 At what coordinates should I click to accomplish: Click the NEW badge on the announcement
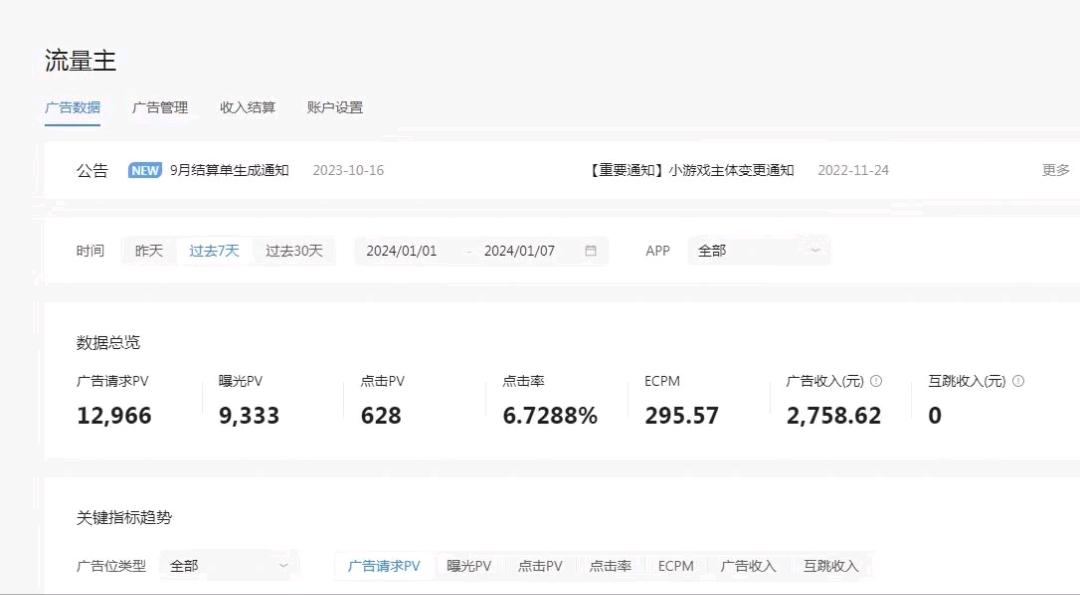[145, 170]
